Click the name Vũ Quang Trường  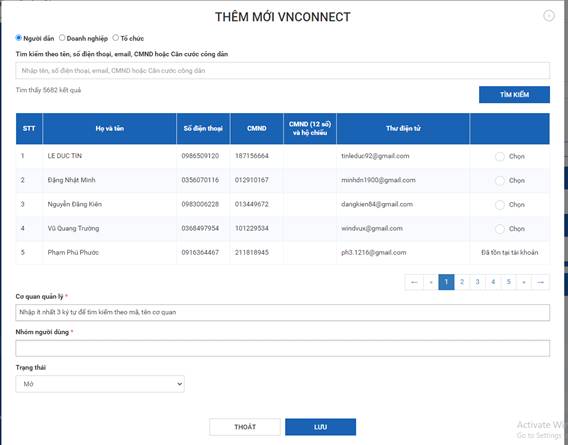coord(73,228)
